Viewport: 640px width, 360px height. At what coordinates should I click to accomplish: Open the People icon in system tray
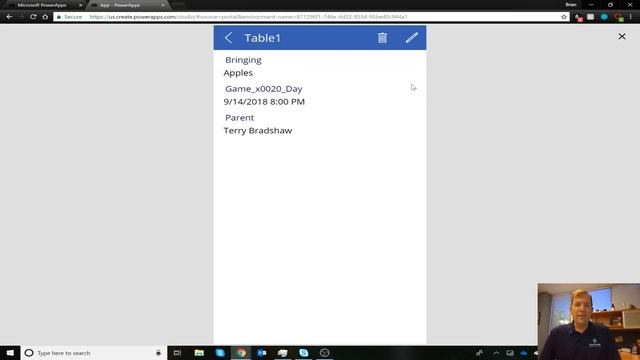(x=479, y=353)
